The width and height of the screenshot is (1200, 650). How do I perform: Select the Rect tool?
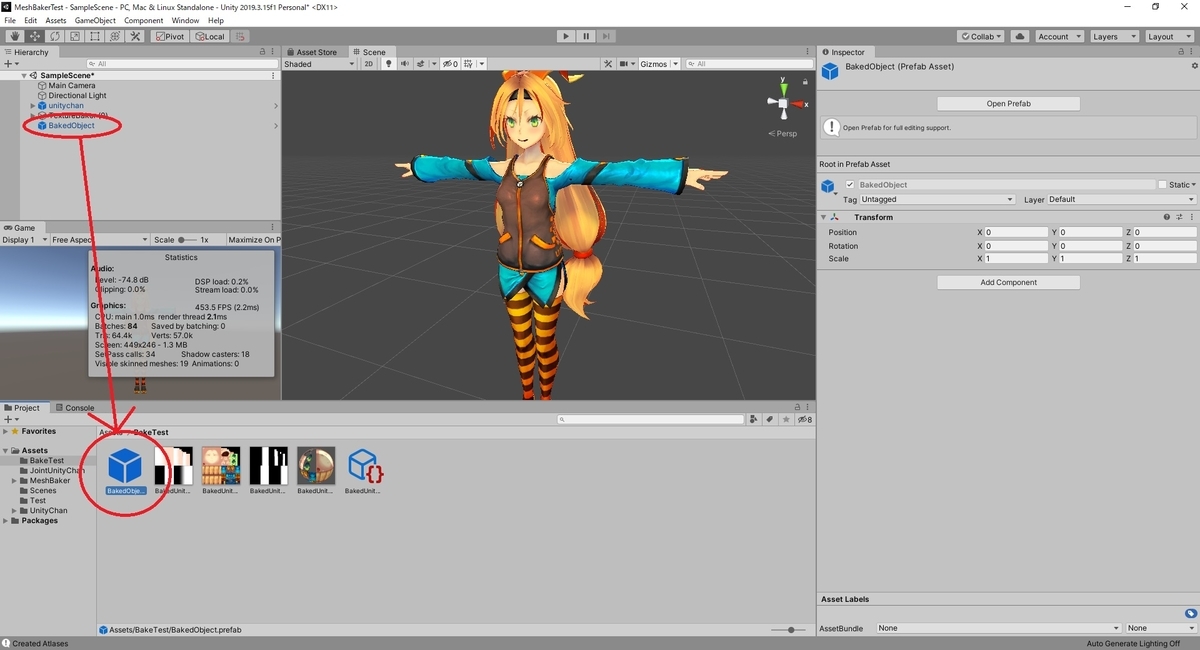coord(95,37)
